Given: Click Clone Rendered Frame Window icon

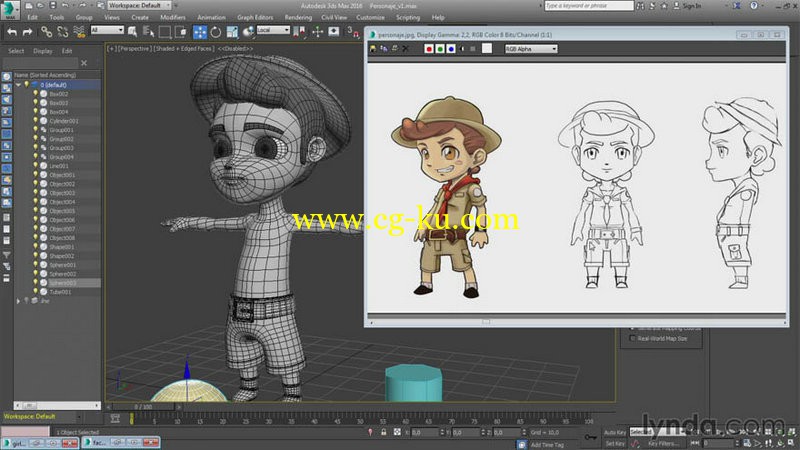Looking at the screenshot, I should point(384,49).
